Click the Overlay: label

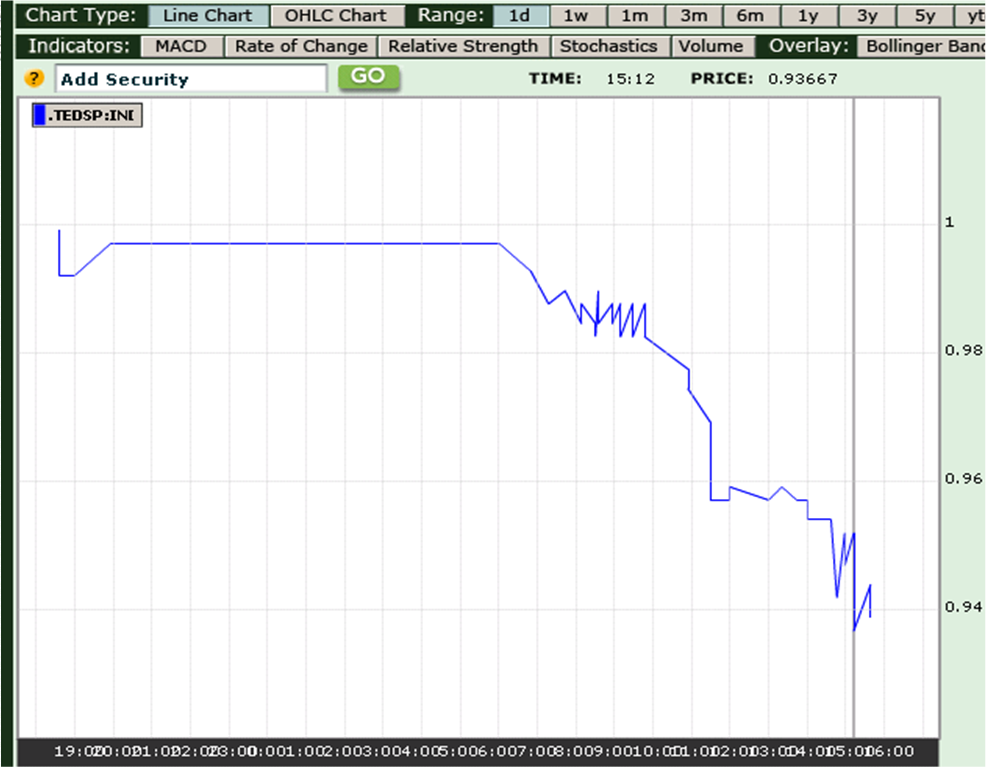809,46
